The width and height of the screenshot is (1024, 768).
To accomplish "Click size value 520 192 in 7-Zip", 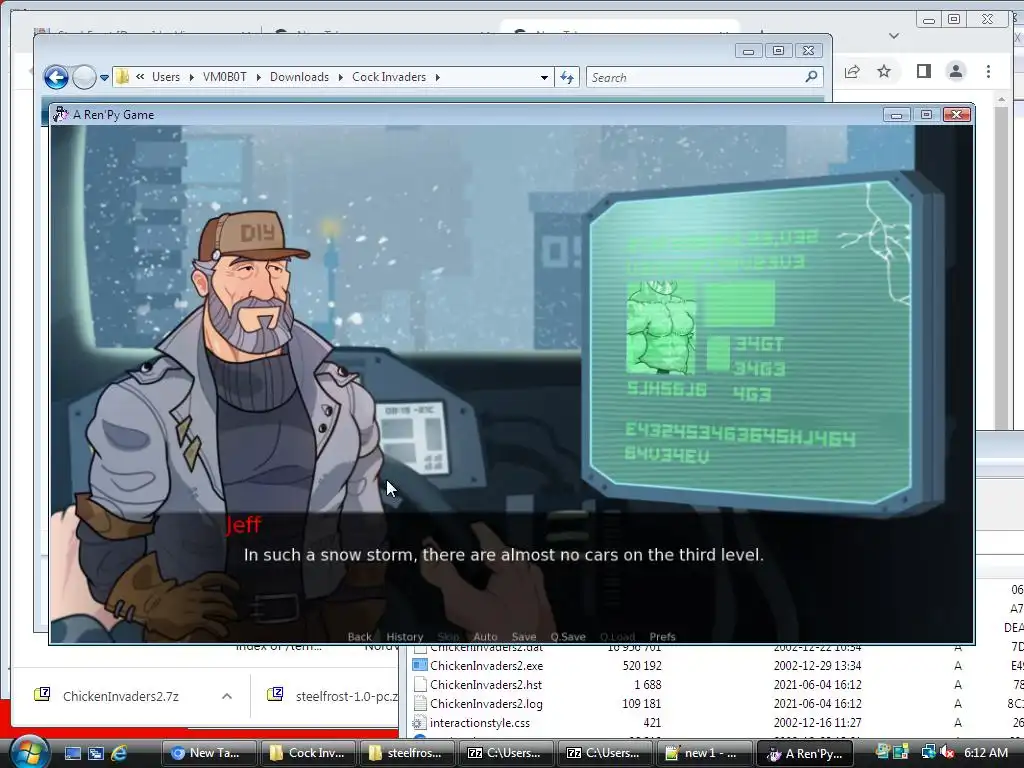I will (x=641, y=665).
